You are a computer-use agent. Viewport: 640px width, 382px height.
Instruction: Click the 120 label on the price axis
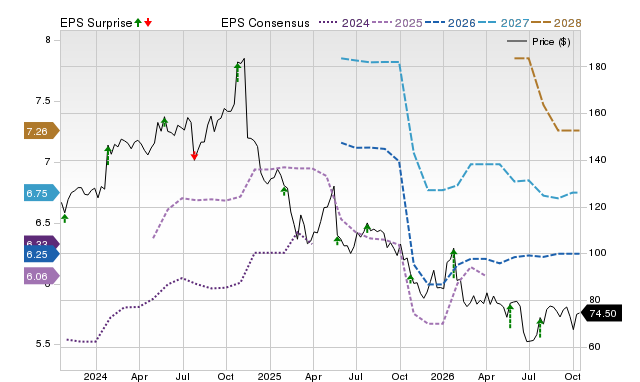click(598, 207)
